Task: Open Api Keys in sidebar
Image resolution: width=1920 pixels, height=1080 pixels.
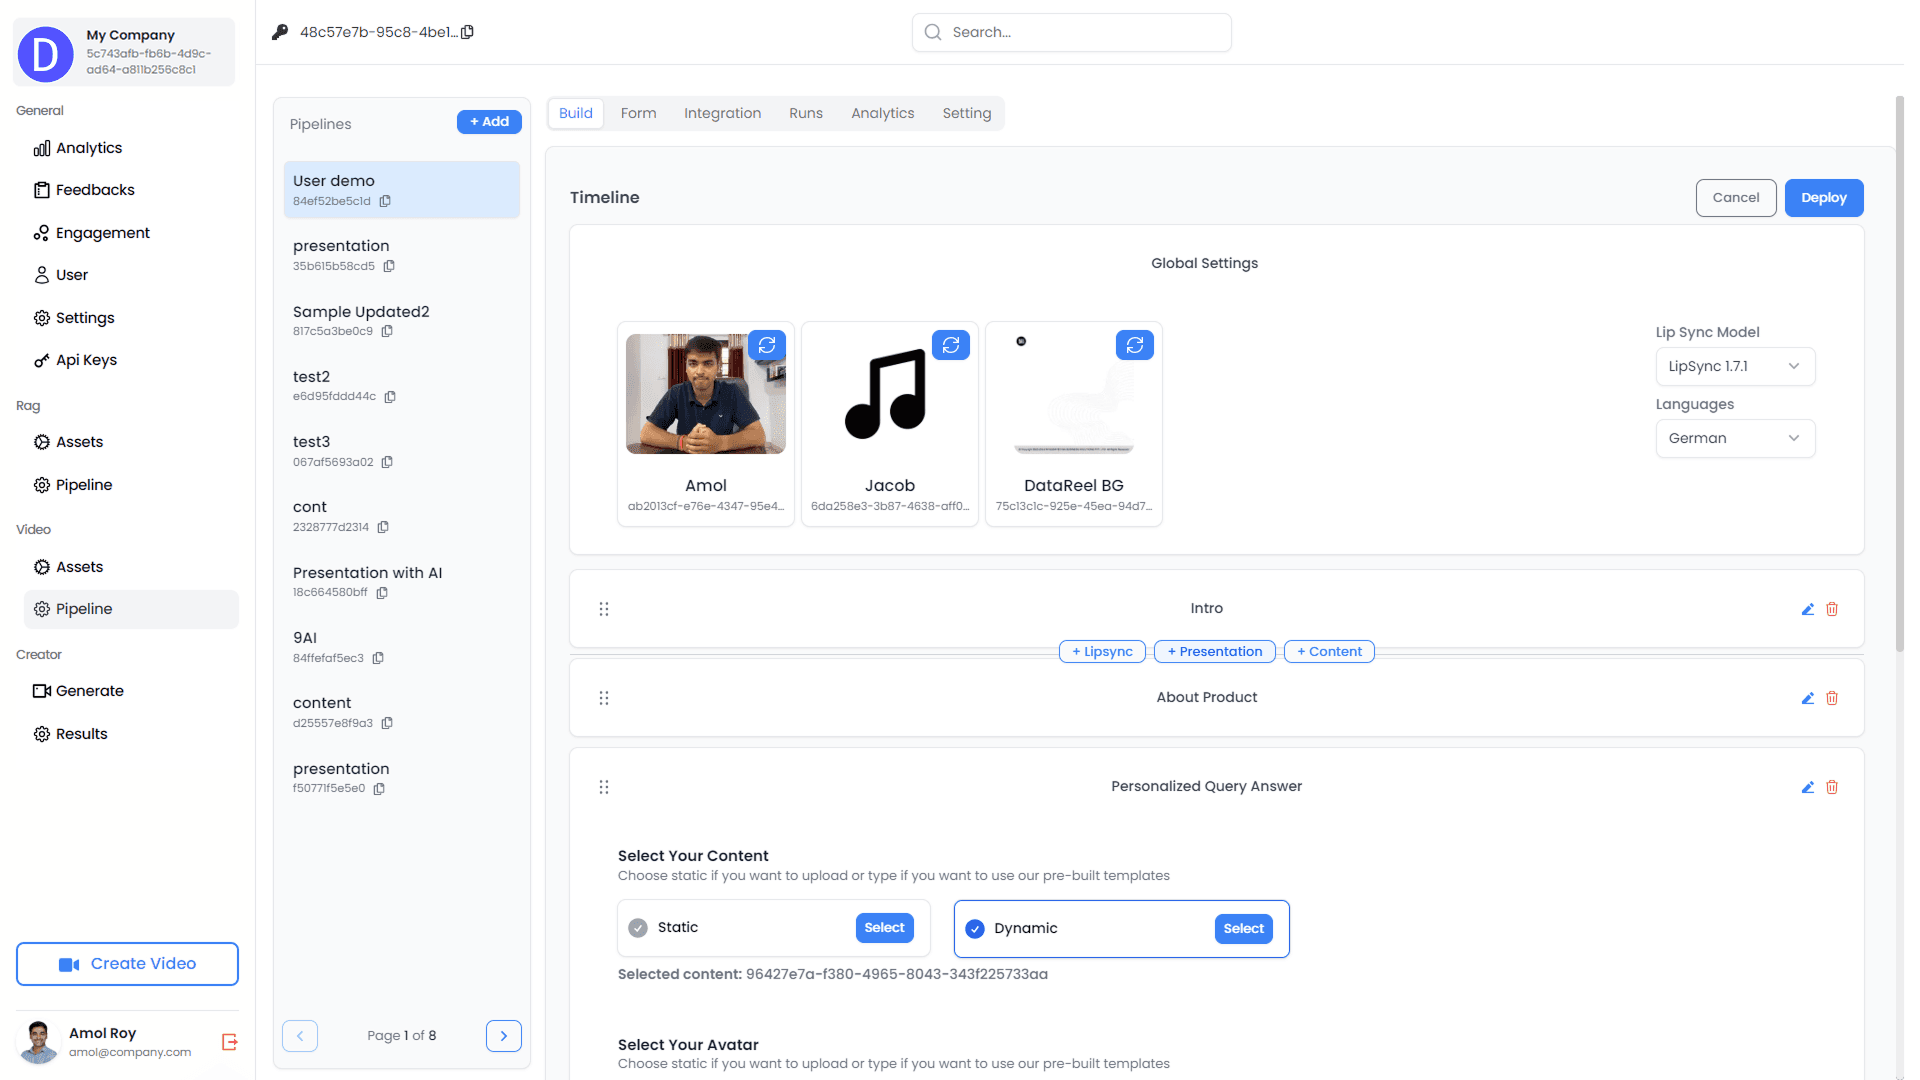Action: tap(76, 360)
